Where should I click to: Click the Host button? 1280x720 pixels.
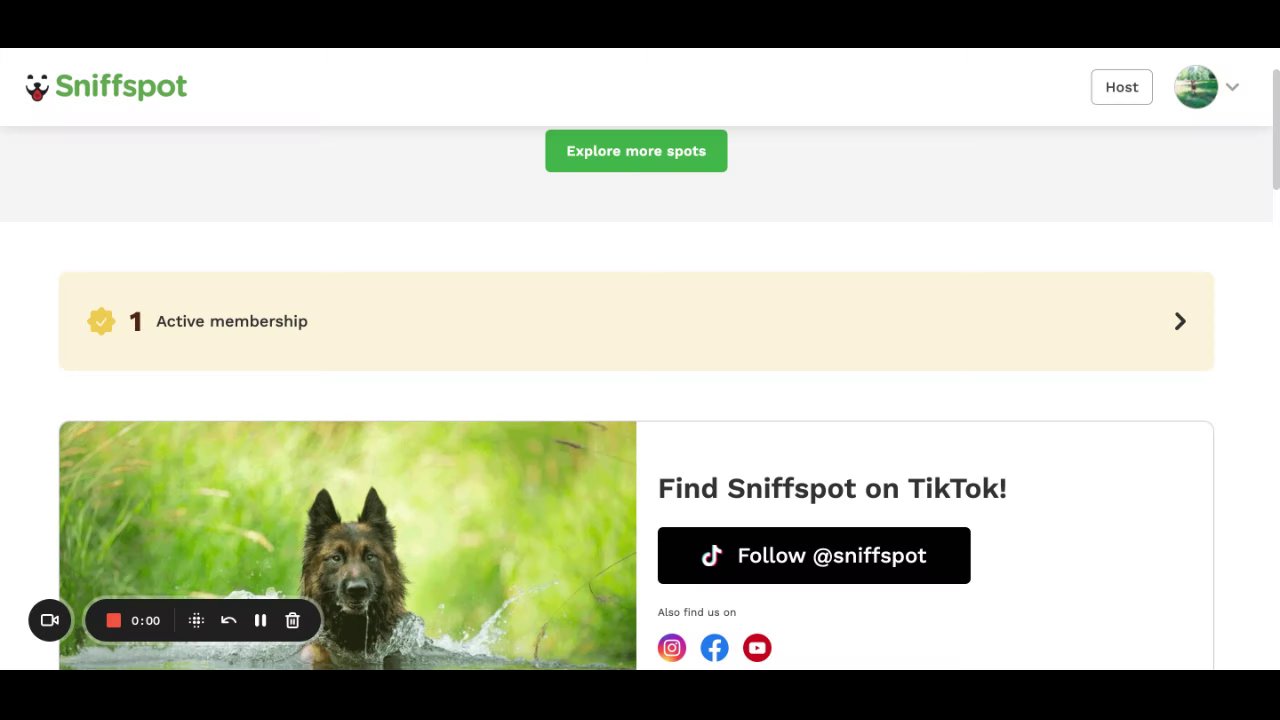click(1122, 87)
